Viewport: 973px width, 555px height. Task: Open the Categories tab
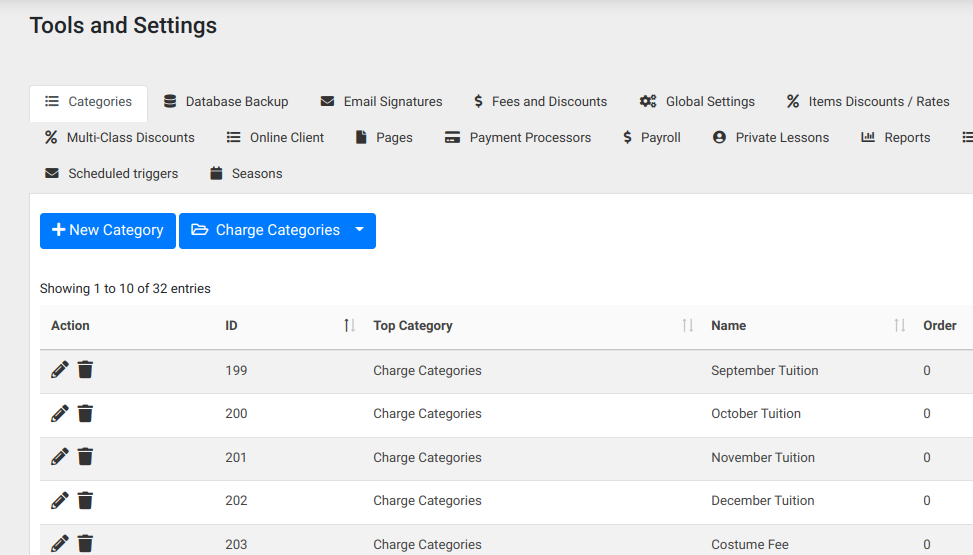pyautogui.click(x=88, y=102)
